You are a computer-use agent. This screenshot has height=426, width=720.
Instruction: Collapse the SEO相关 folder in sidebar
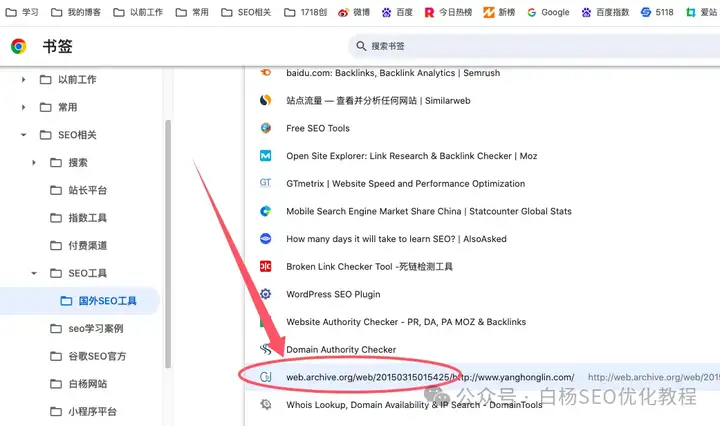click(x=23, y=135)
